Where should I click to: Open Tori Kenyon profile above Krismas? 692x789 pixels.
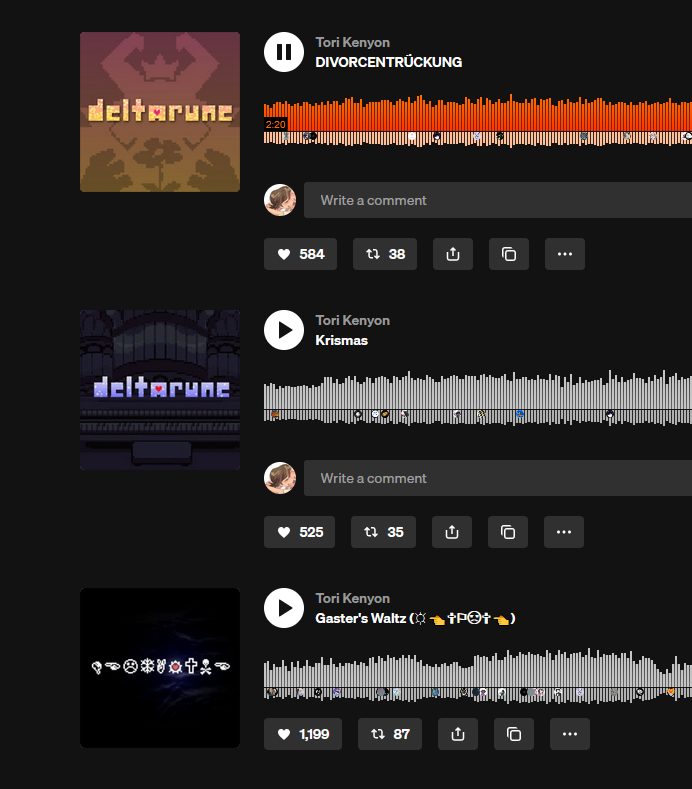pos(353,321)
